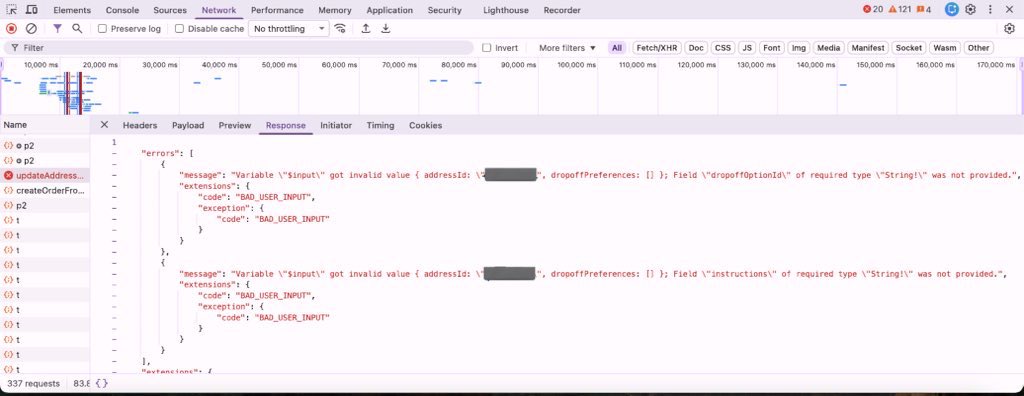Open the Lighthouse panel tab
Viewport: 1024px width, 396px height.
(x=505, y=10)
